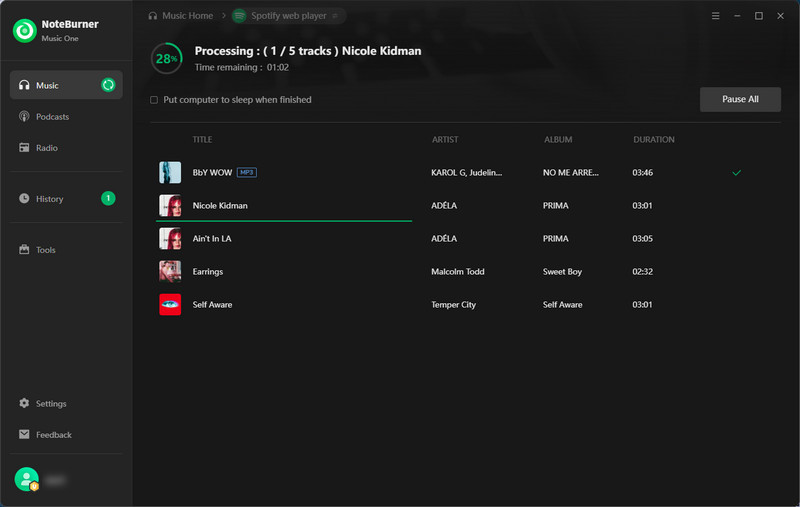Click the Radio icon in sidebar

click(x=24, y=147)
